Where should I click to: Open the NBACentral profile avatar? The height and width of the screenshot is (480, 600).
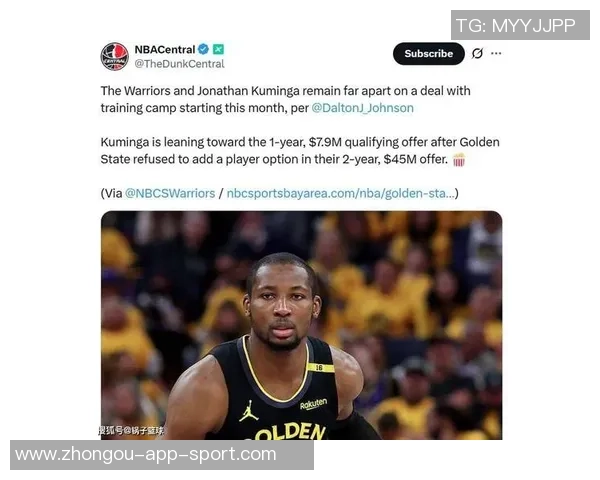click(114, 57)
